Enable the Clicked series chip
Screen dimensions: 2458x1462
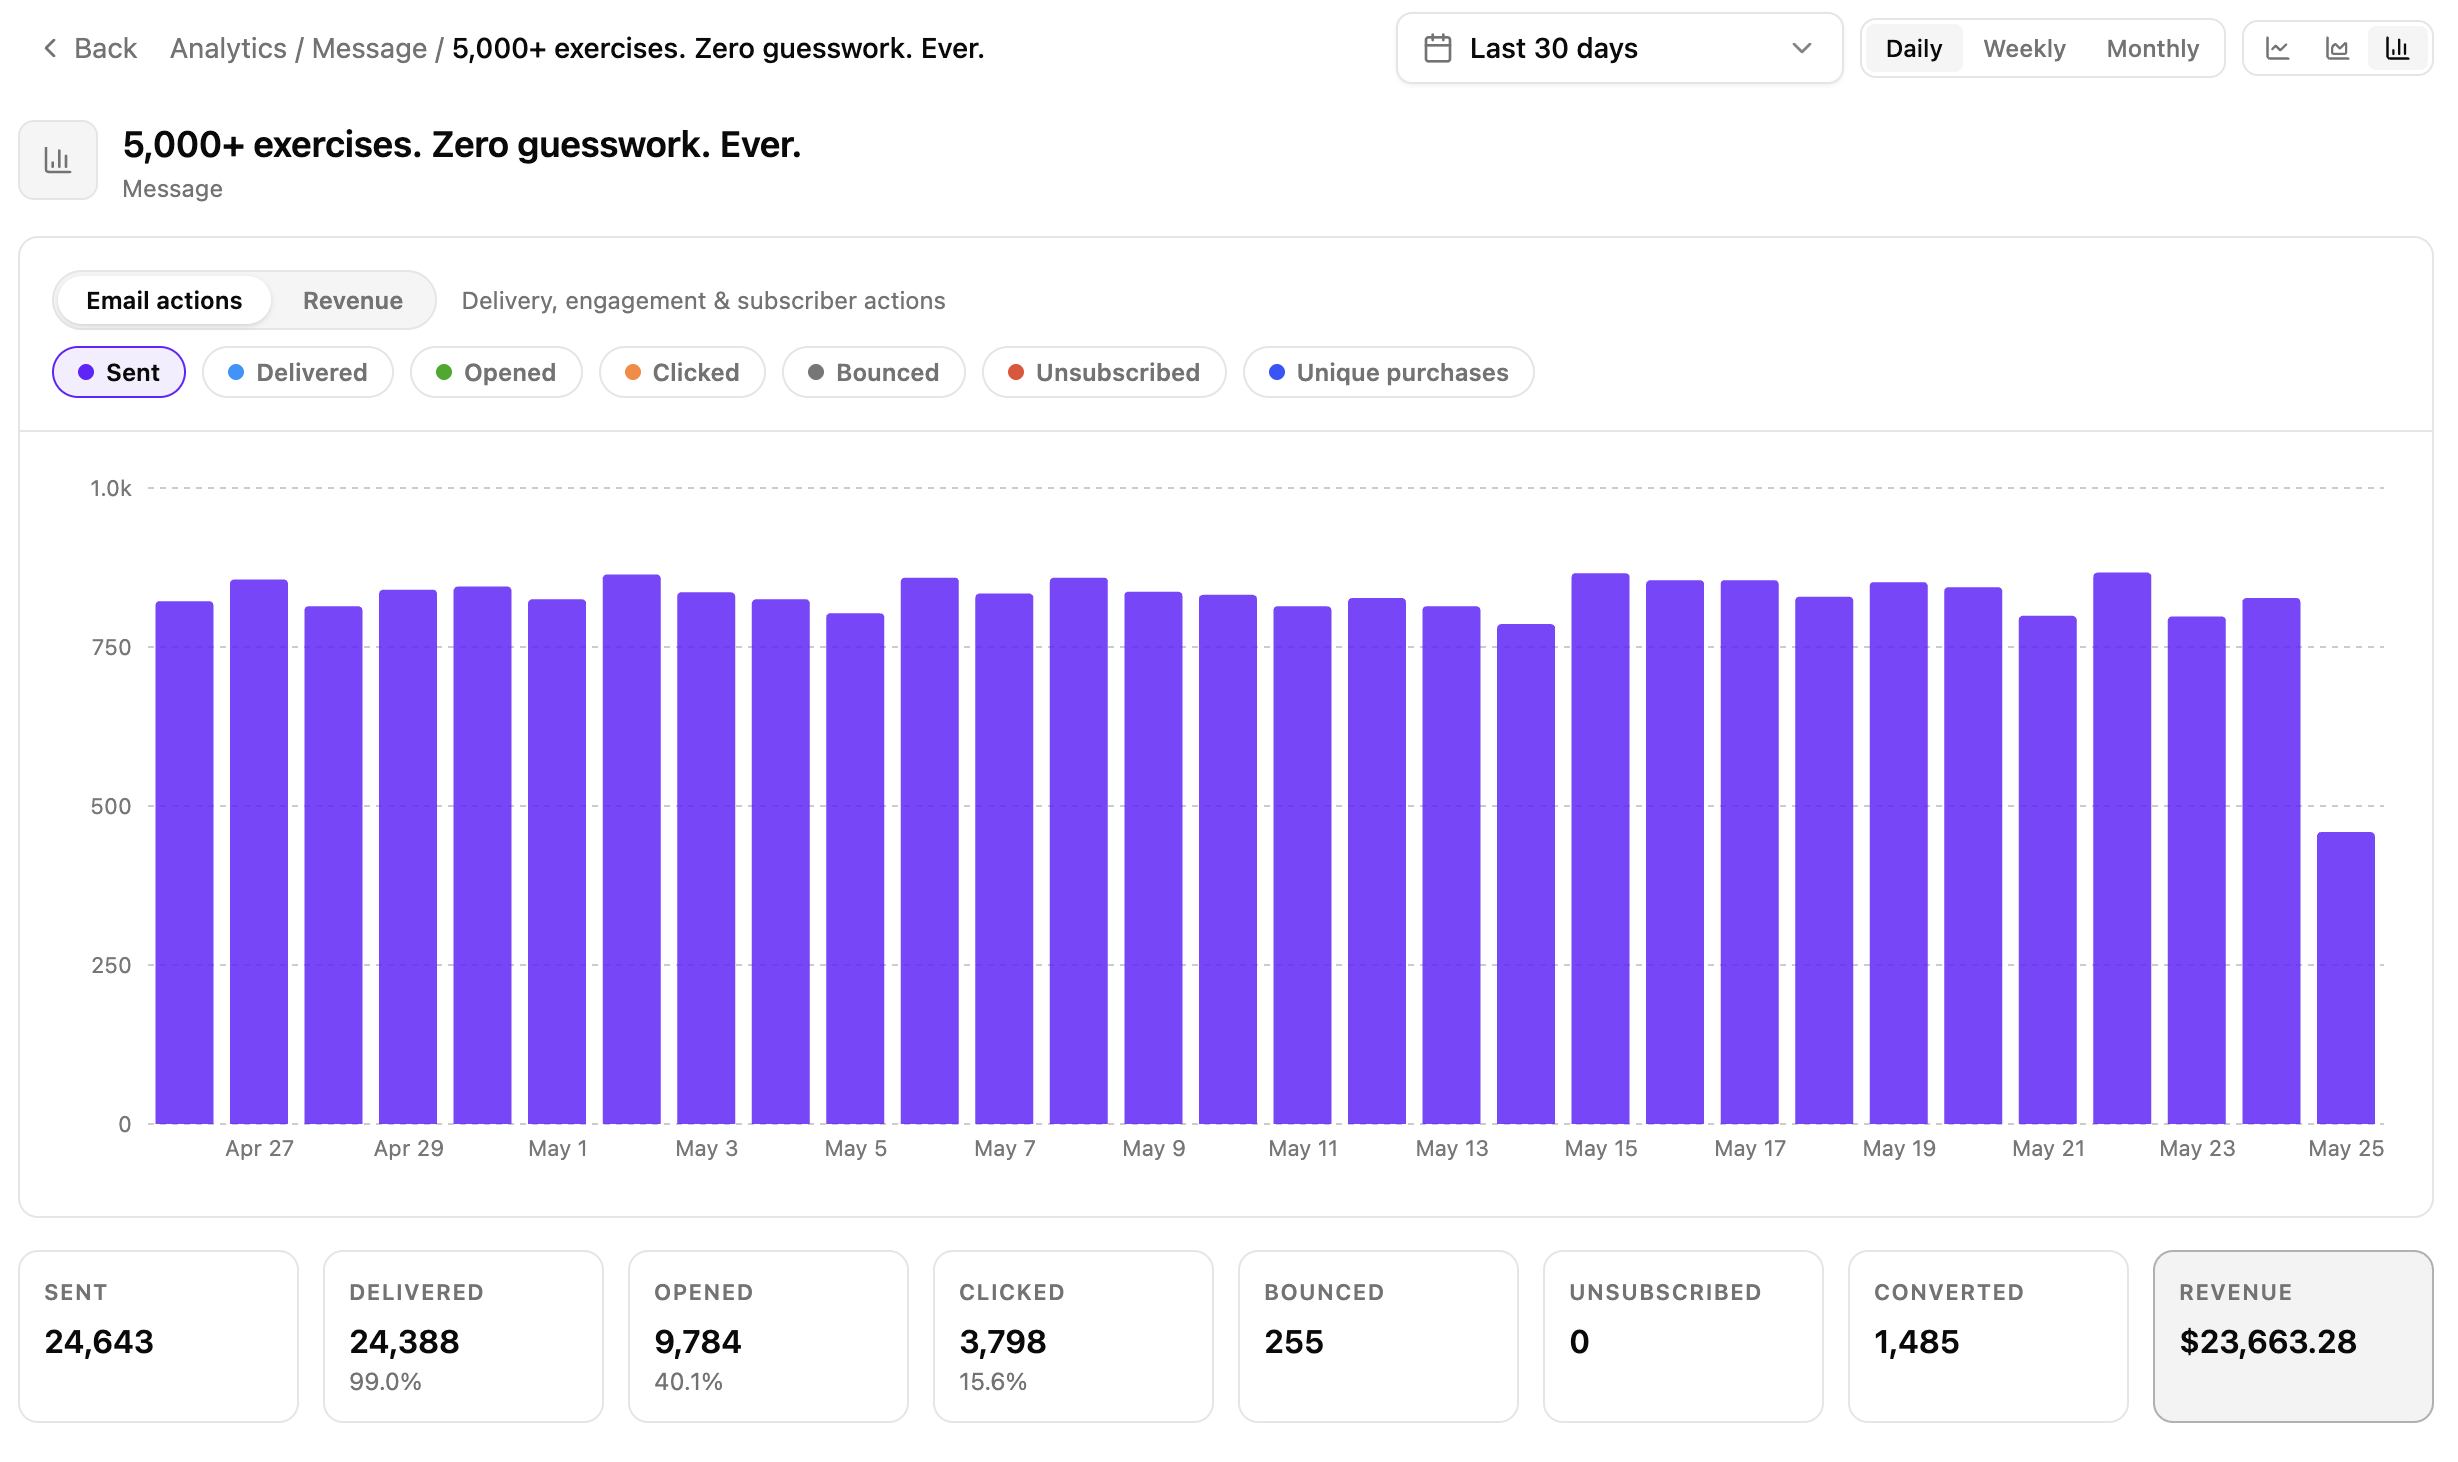click(x=682, y=372)
